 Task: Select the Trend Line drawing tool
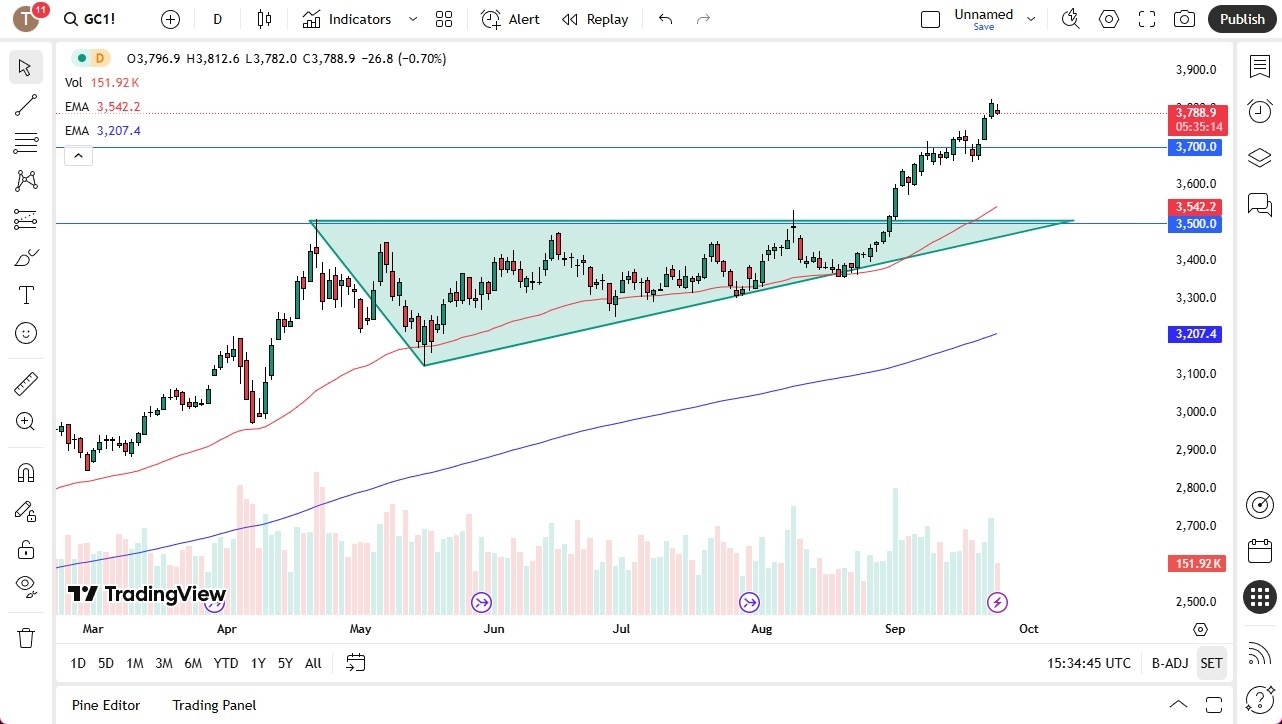pyautogui.click(x=25, y=105)
